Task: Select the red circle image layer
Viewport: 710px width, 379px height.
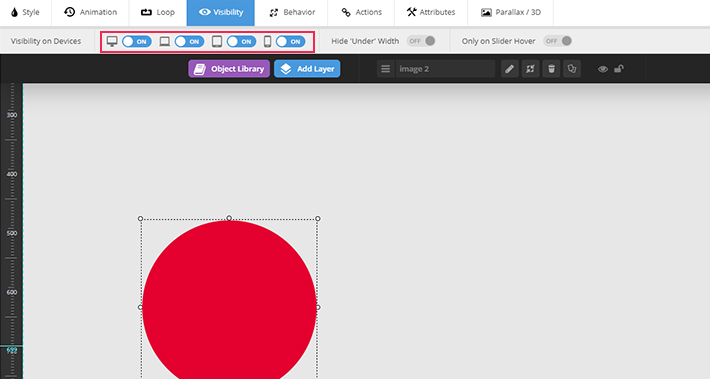Action: click(229, 299)
